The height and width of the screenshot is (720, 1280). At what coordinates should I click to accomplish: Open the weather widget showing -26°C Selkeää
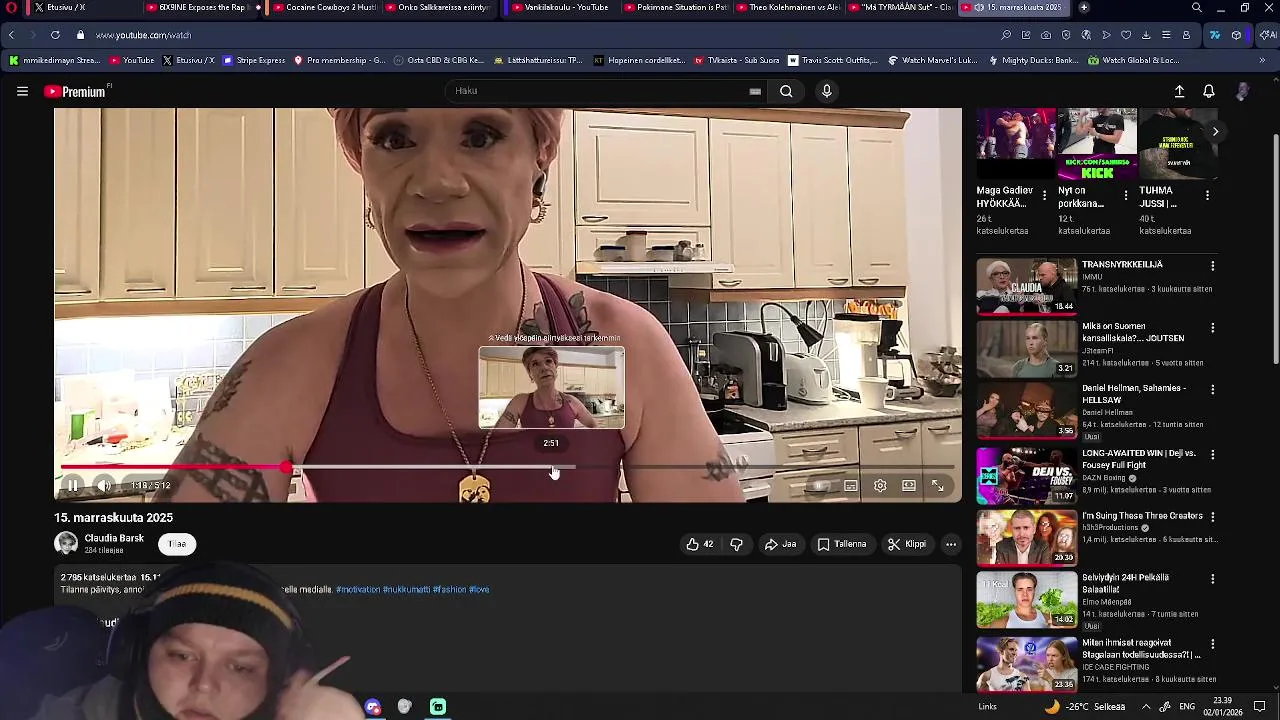tap(1085, 706)
